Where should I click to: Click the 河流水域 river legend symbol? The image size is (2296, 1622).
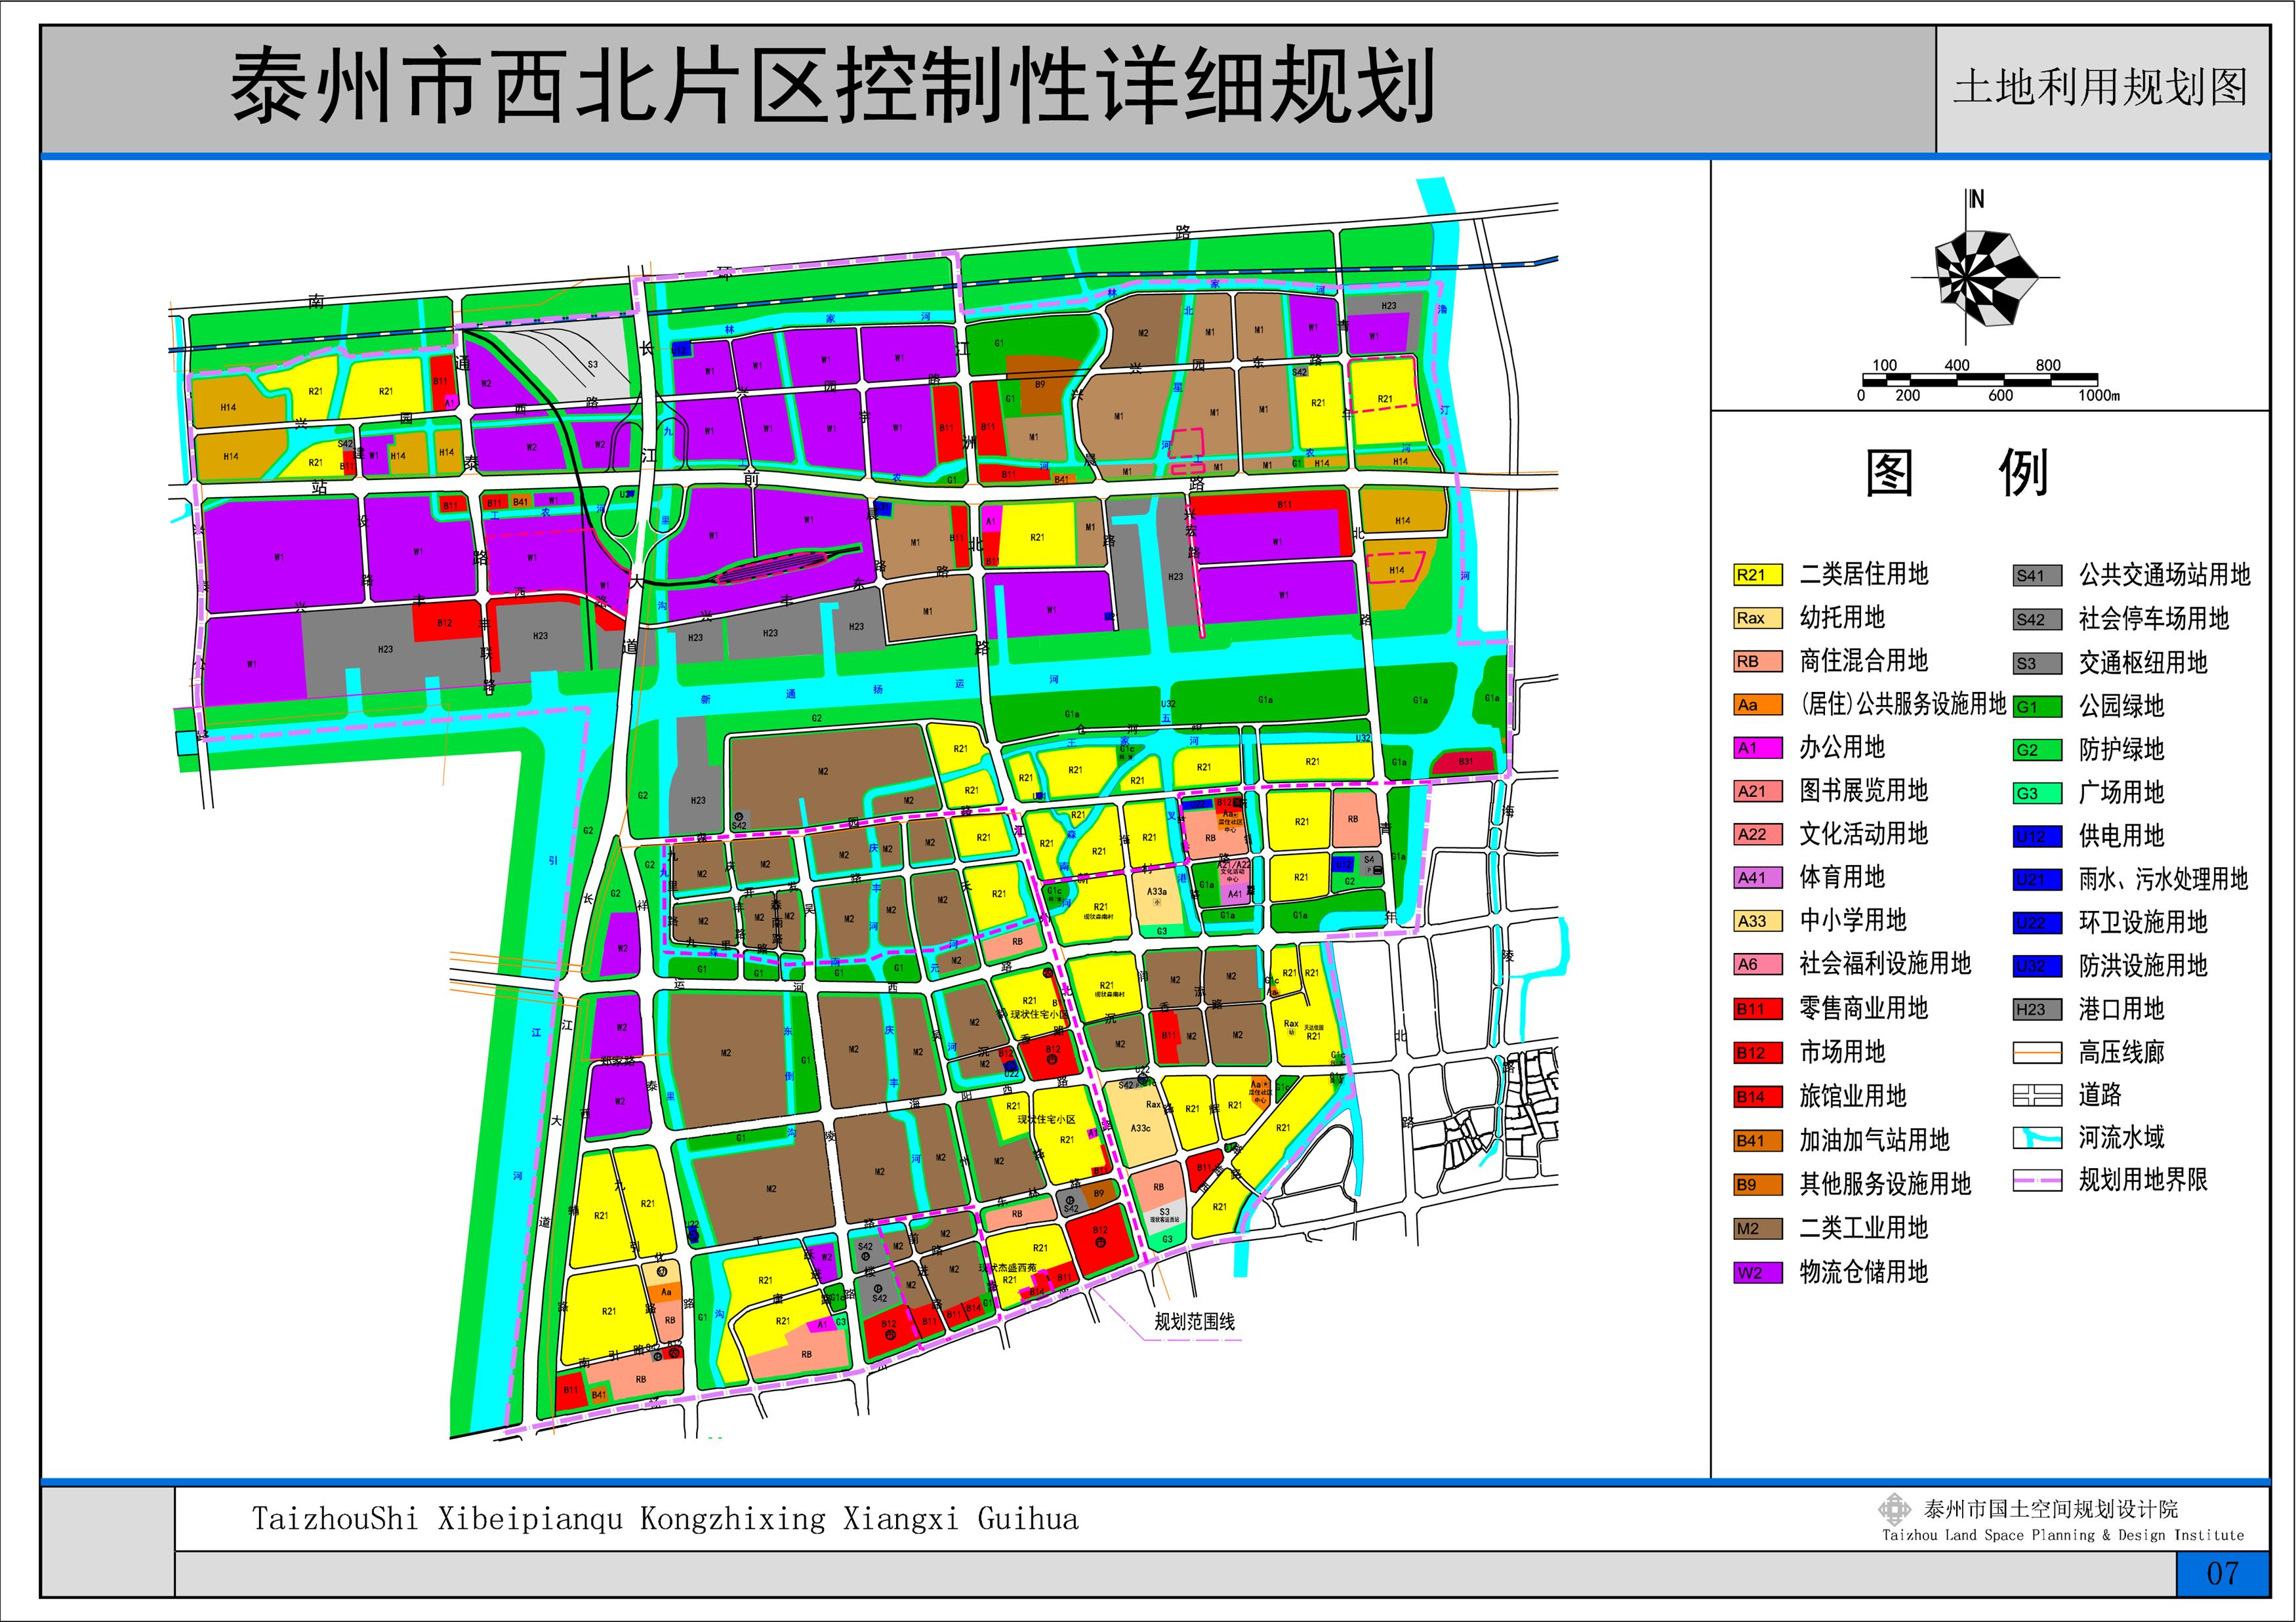point(2037,1138)
